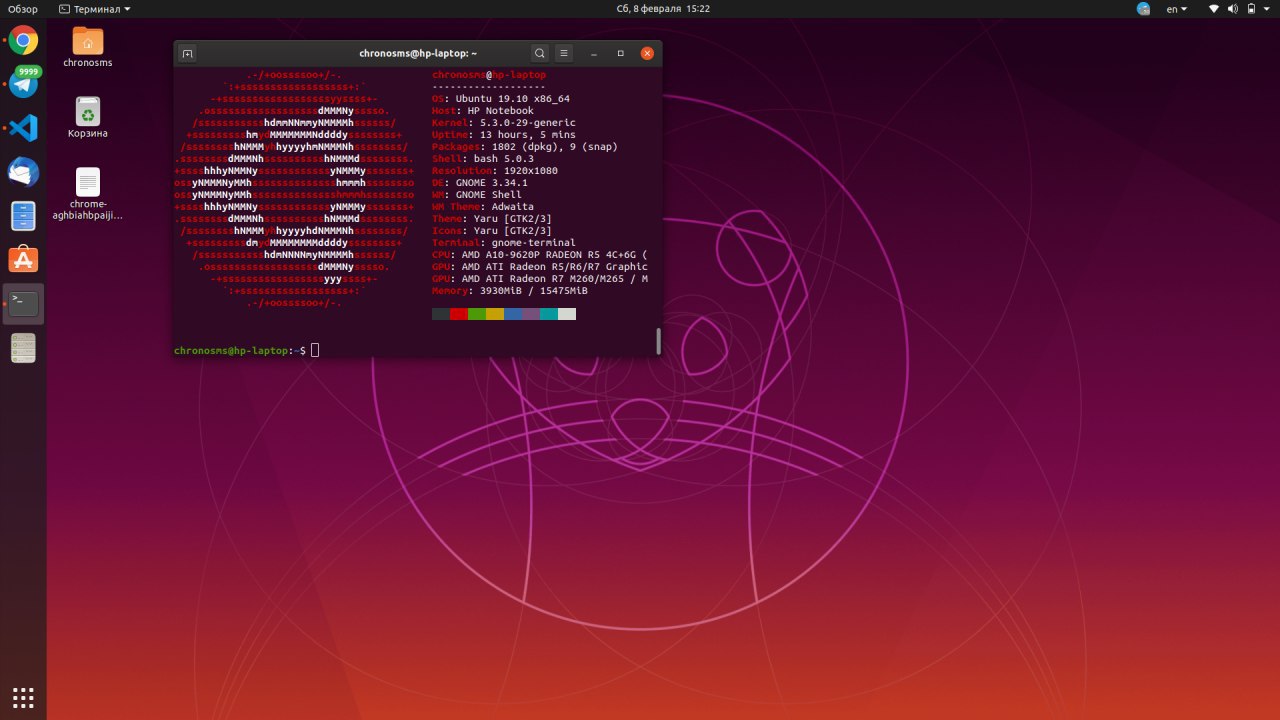Open Telegram with the 9999 badge

[x=23, y=83]
